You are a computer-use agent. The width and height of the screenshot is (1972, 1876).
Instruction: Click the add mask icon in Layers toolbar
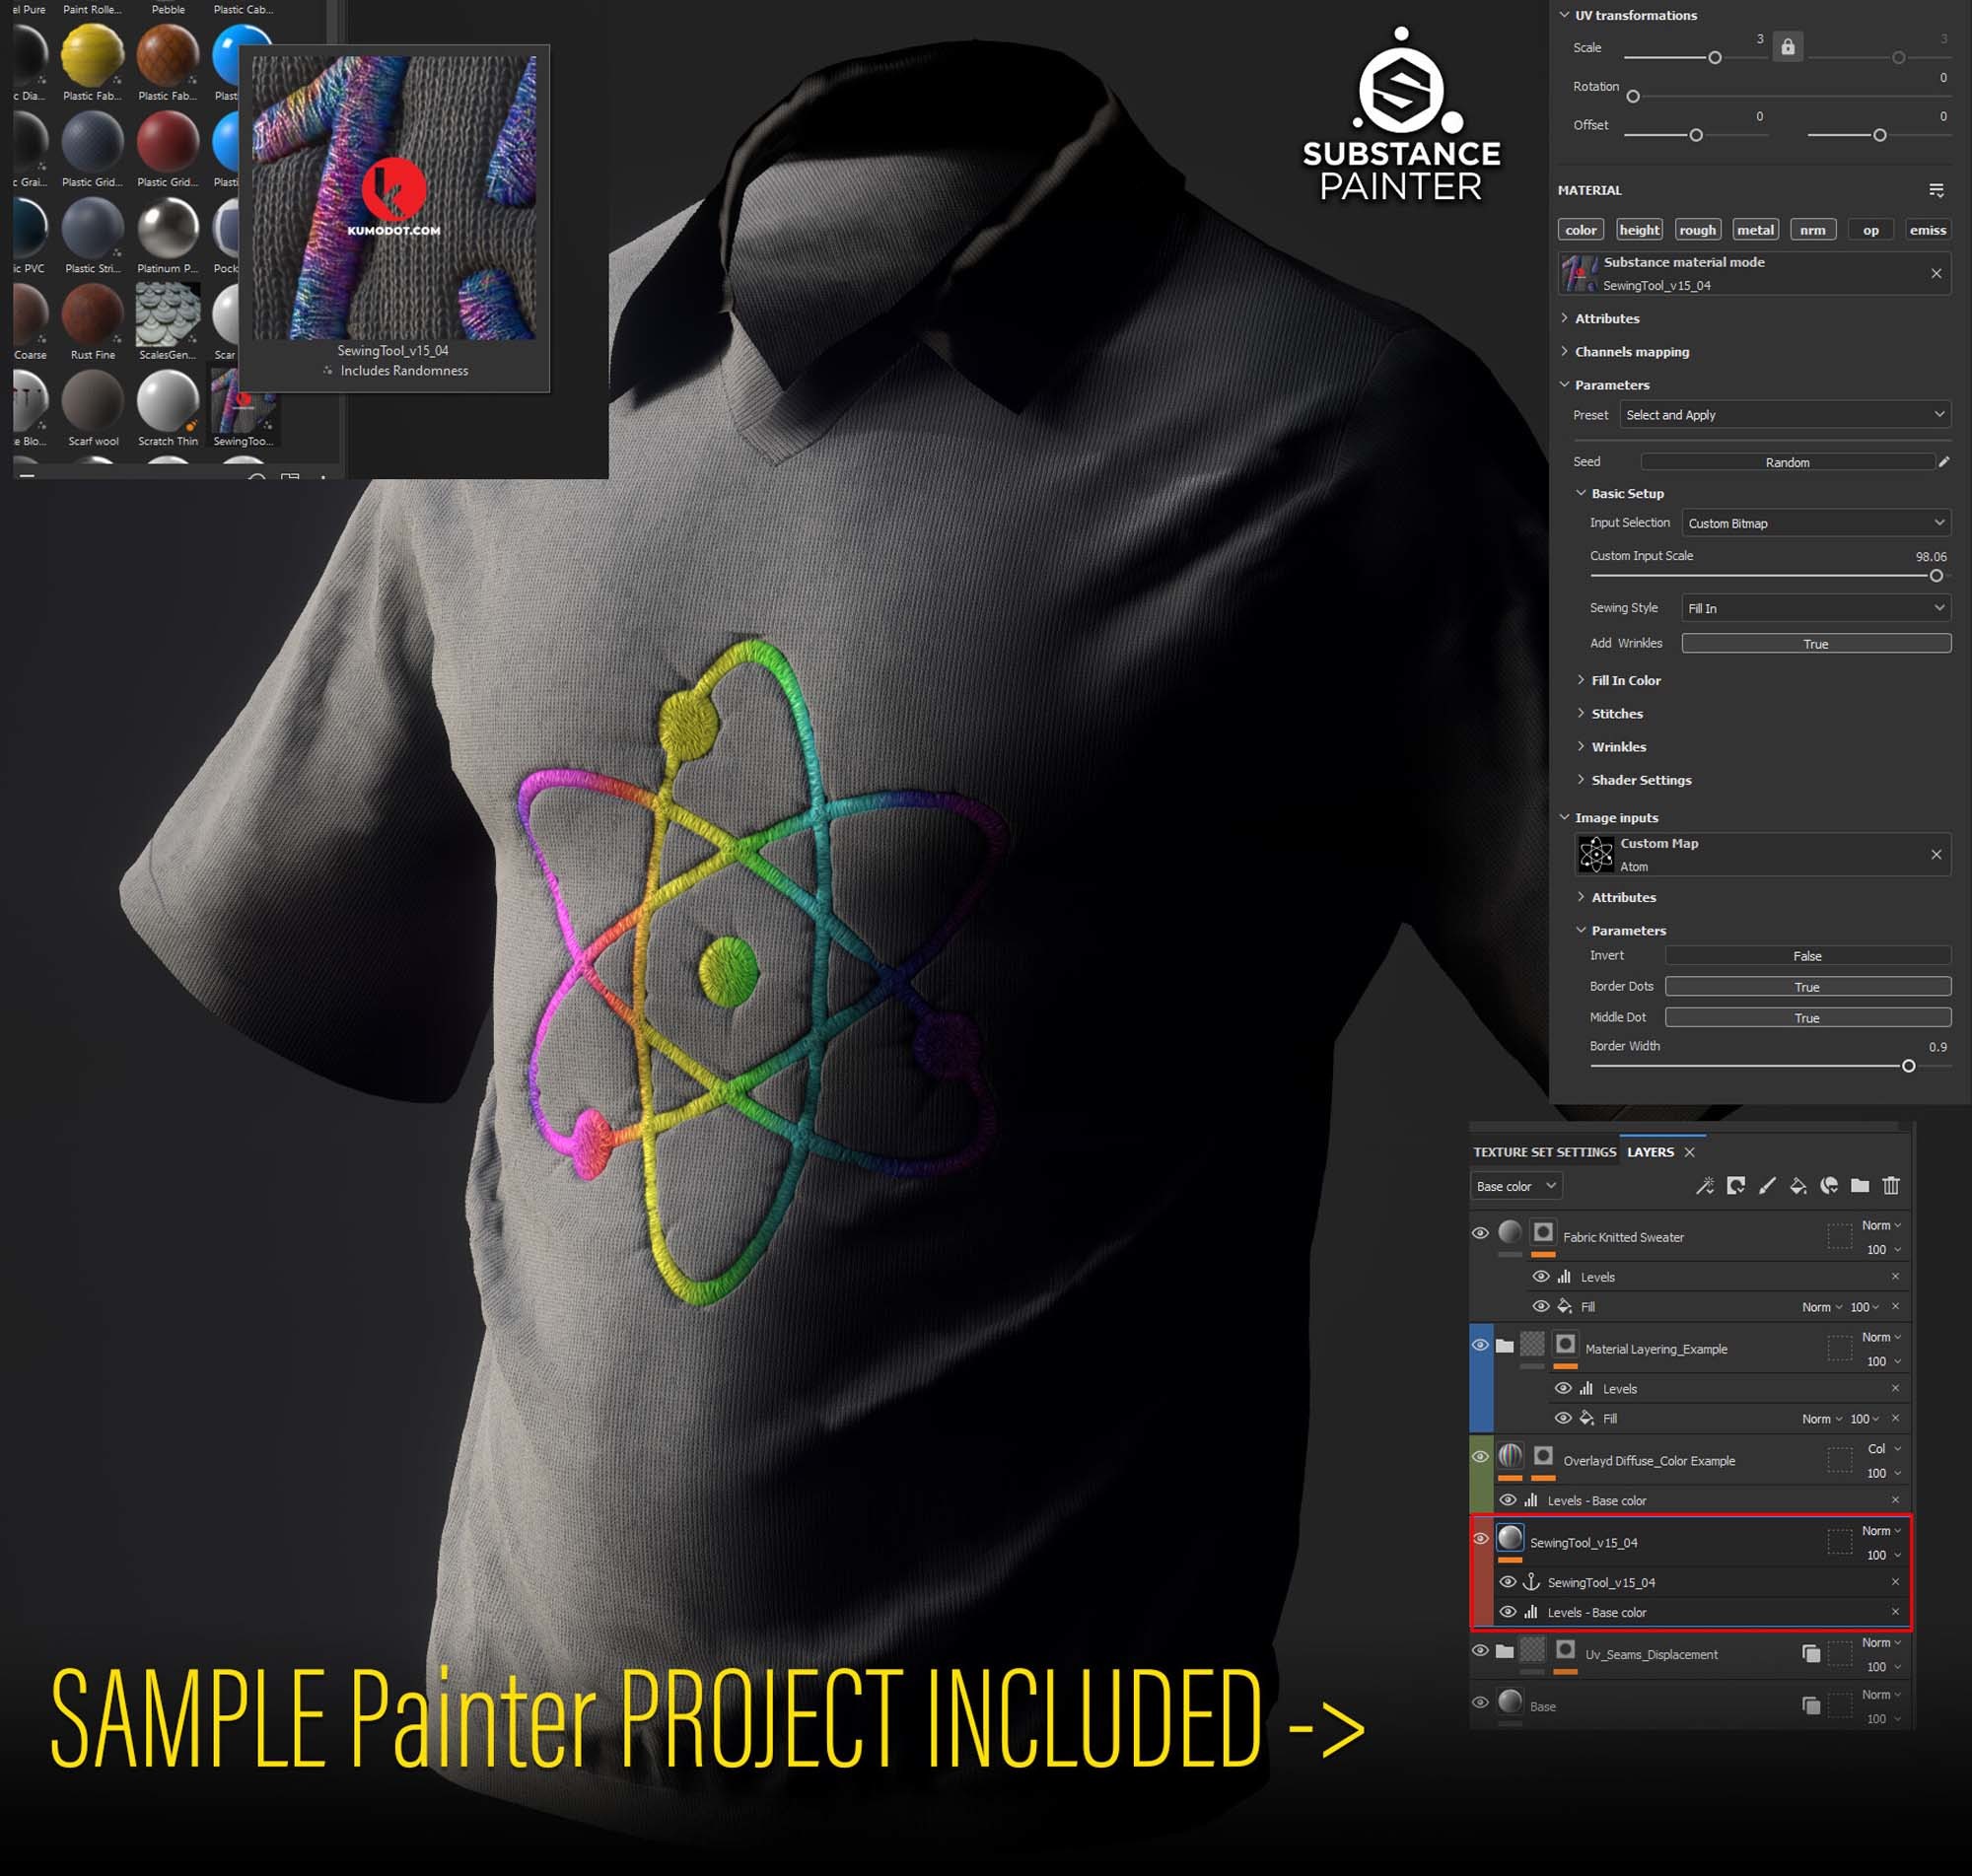(1736, 1186)
